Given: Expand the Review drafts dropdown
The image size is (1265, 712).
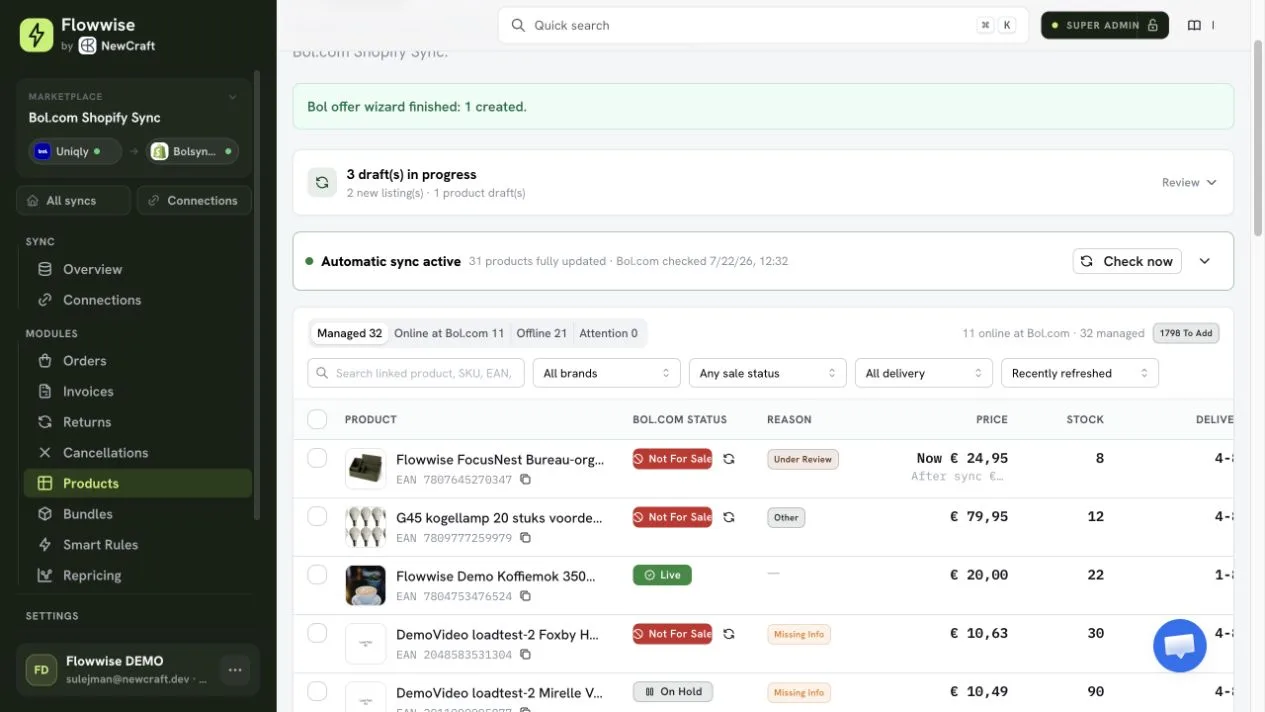Looking at the screenshot, I should (1189, 182).
